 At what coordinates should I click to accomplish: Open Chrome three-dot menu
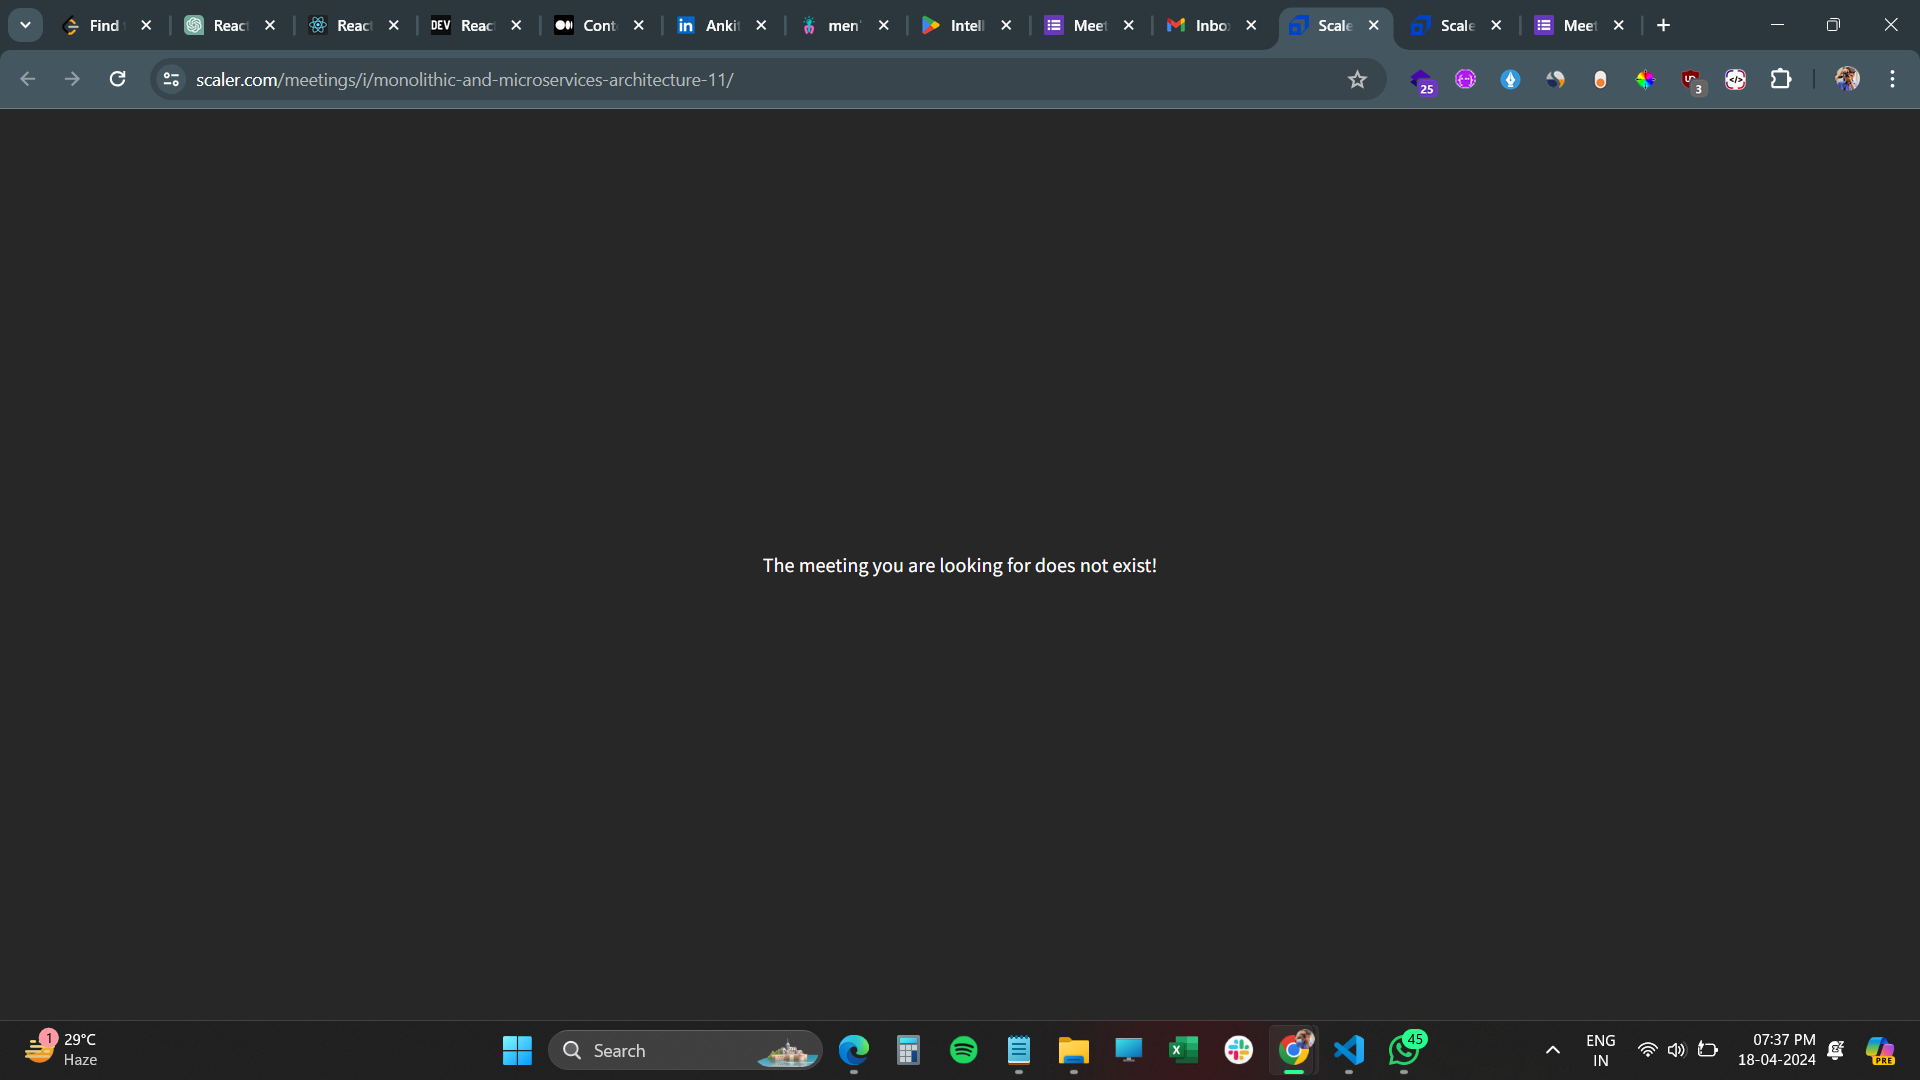(1892, 79)
